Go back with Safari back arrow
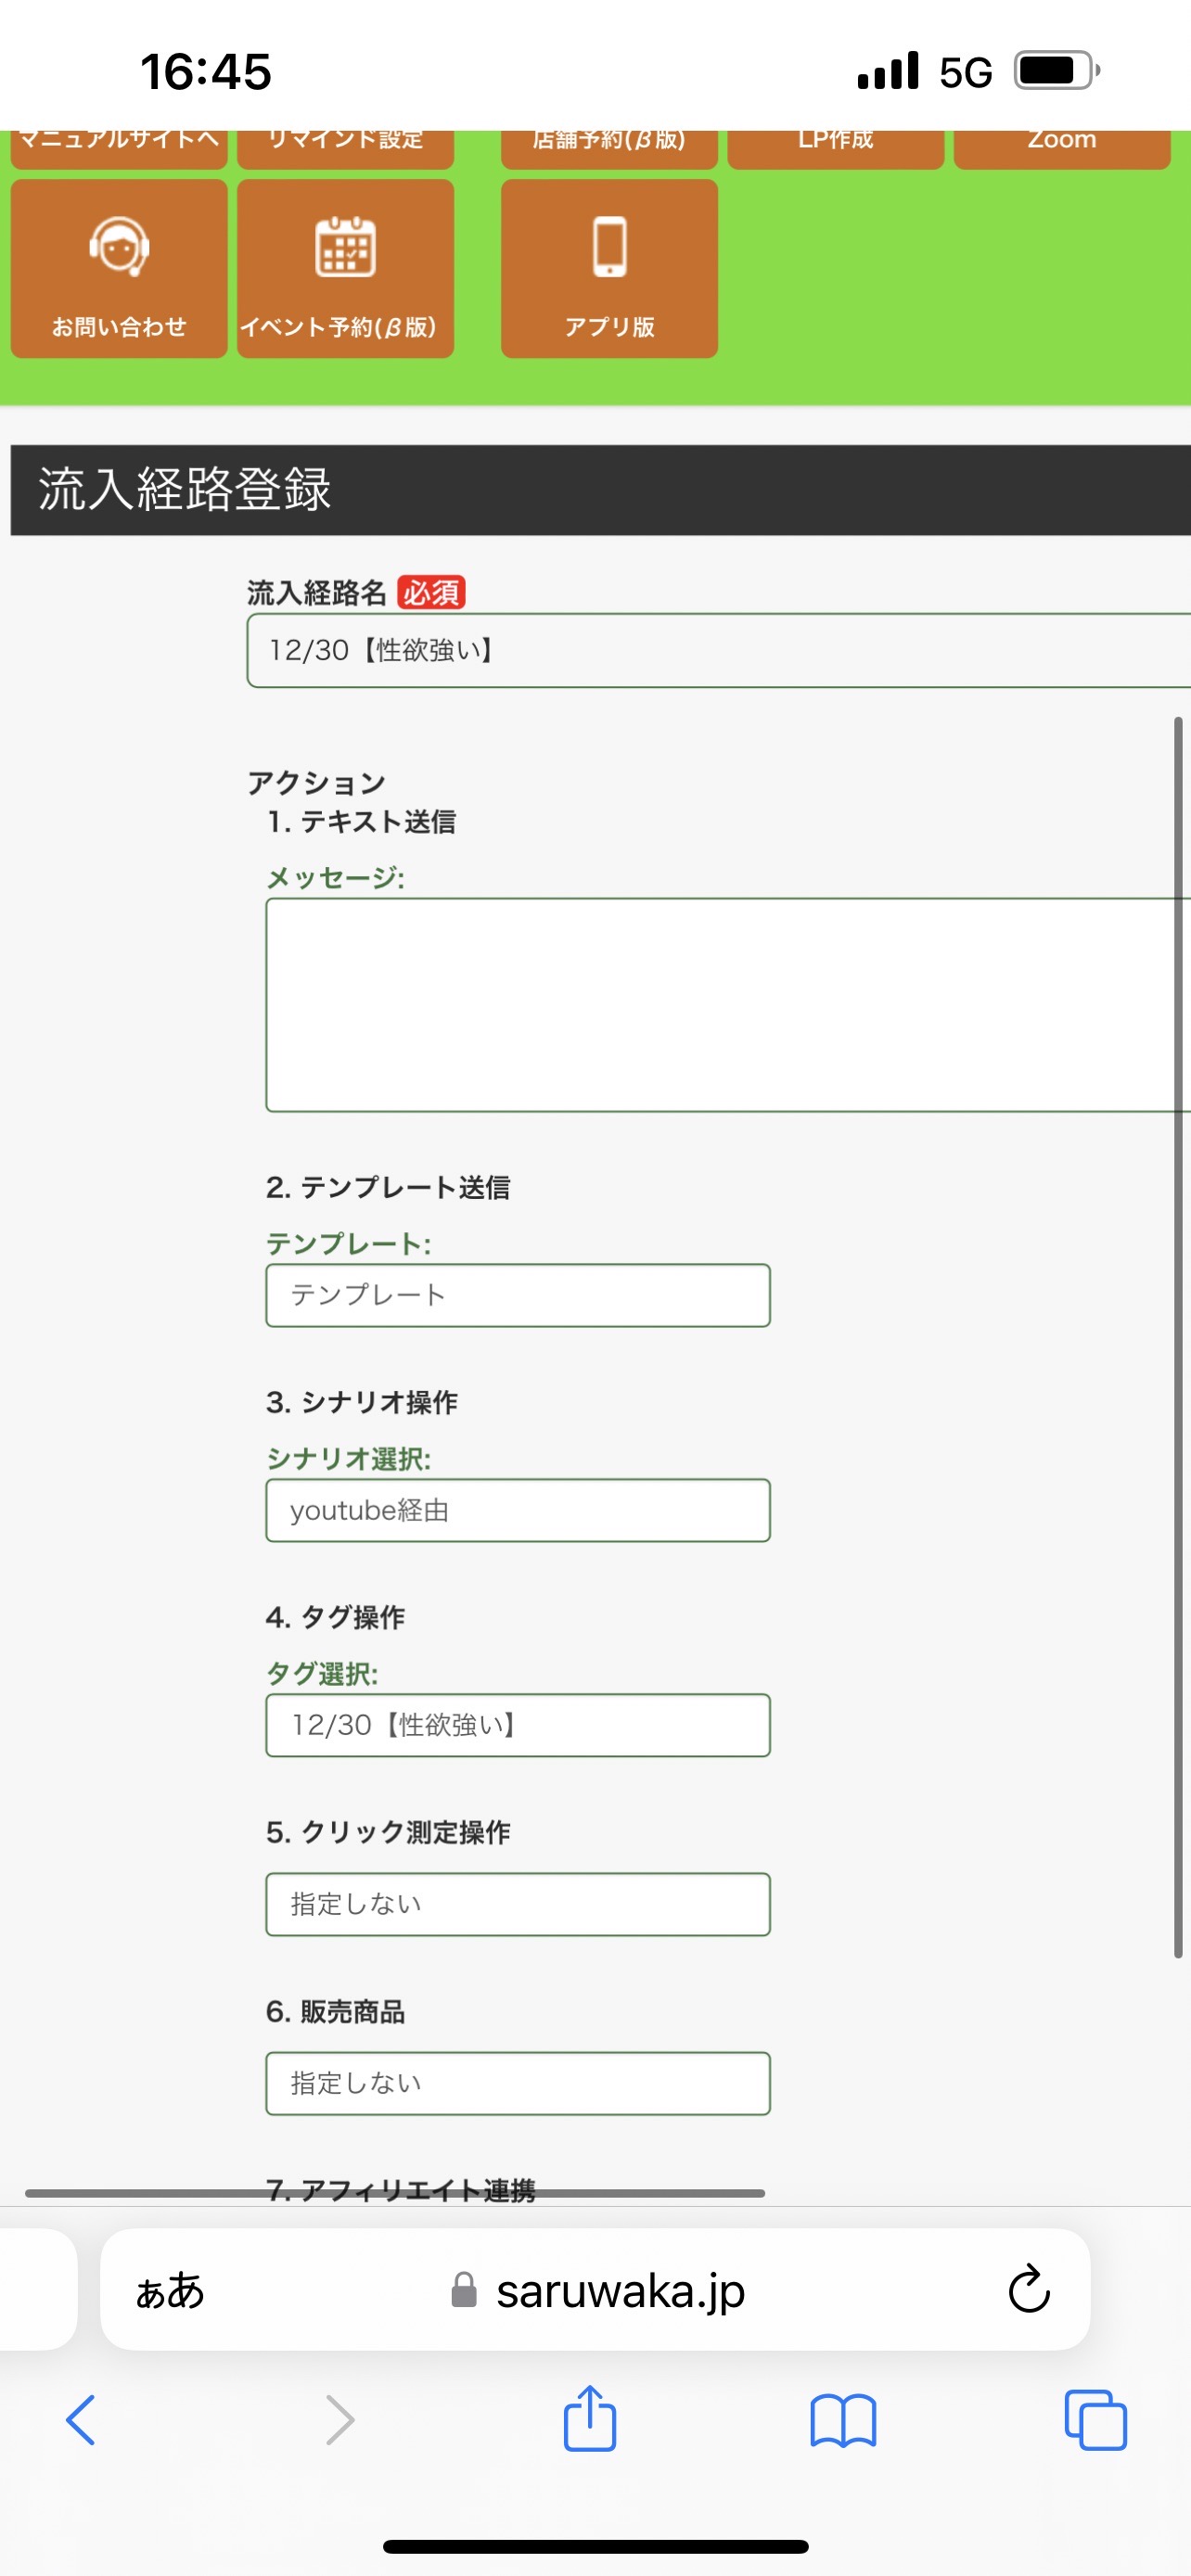The height and width of the screenshot is (2576, 1191). click(81, 2420)
